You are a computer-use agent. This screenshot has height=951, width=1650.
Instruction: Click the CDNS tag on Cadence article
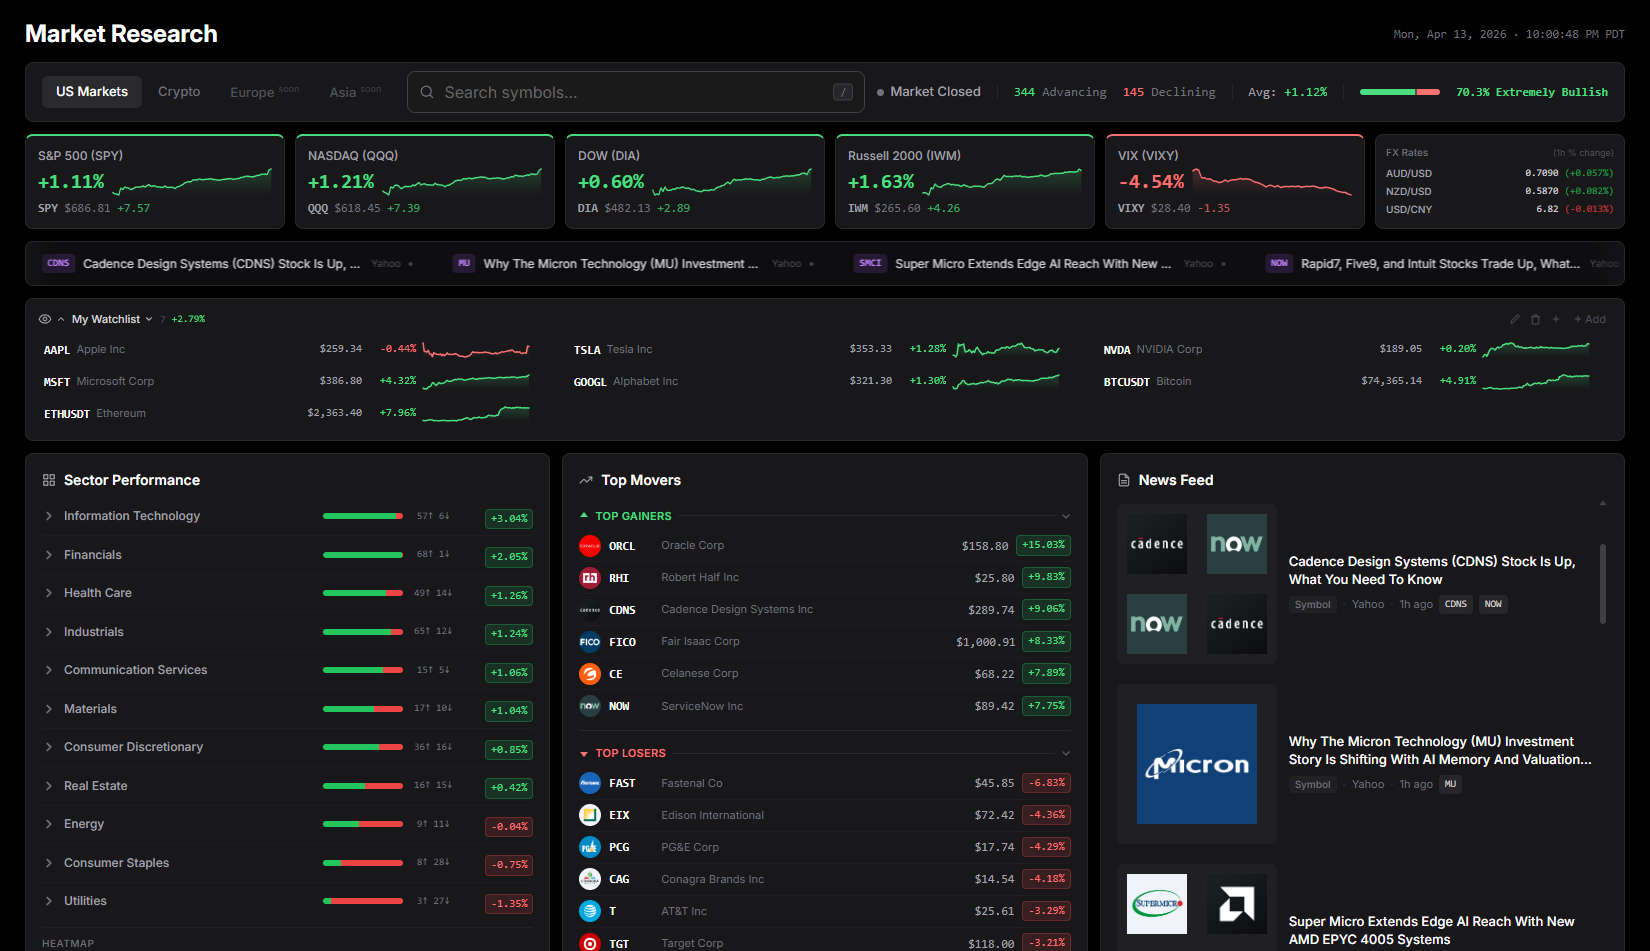pyautogui.click(x=1456, y=604)
